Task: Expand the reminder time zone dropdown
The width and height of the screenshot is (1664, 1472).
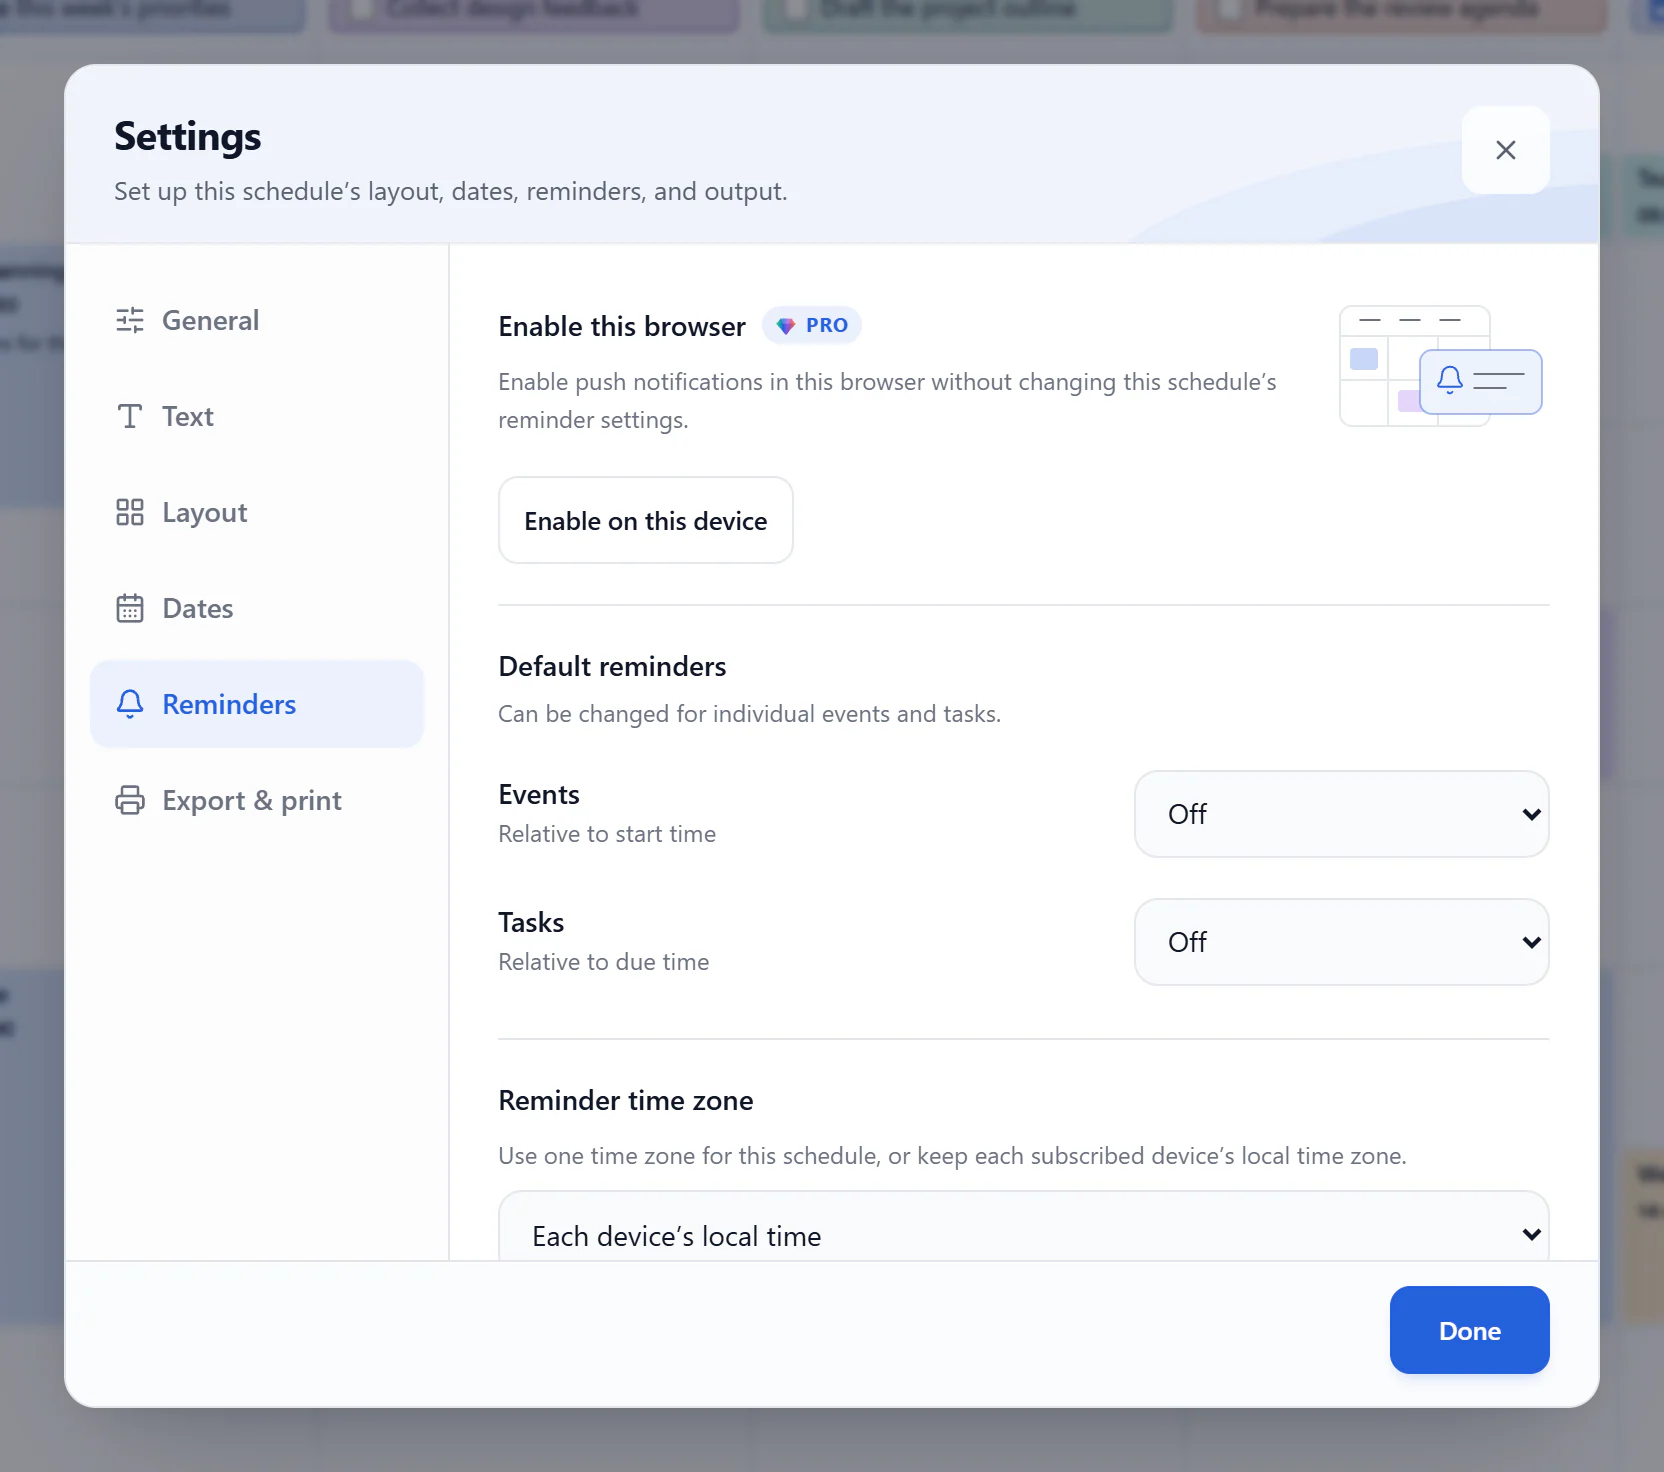Action: tap(1024, 1227)
